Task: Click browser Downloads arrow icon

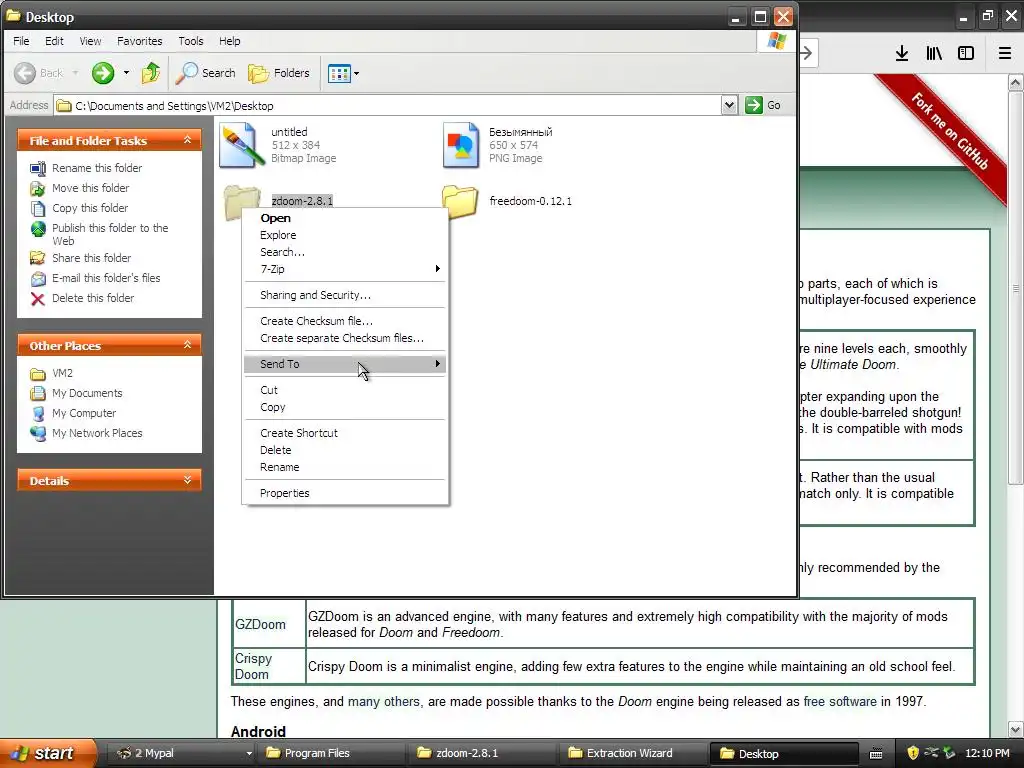Action: pyautogui.click(x=902, y=53)
